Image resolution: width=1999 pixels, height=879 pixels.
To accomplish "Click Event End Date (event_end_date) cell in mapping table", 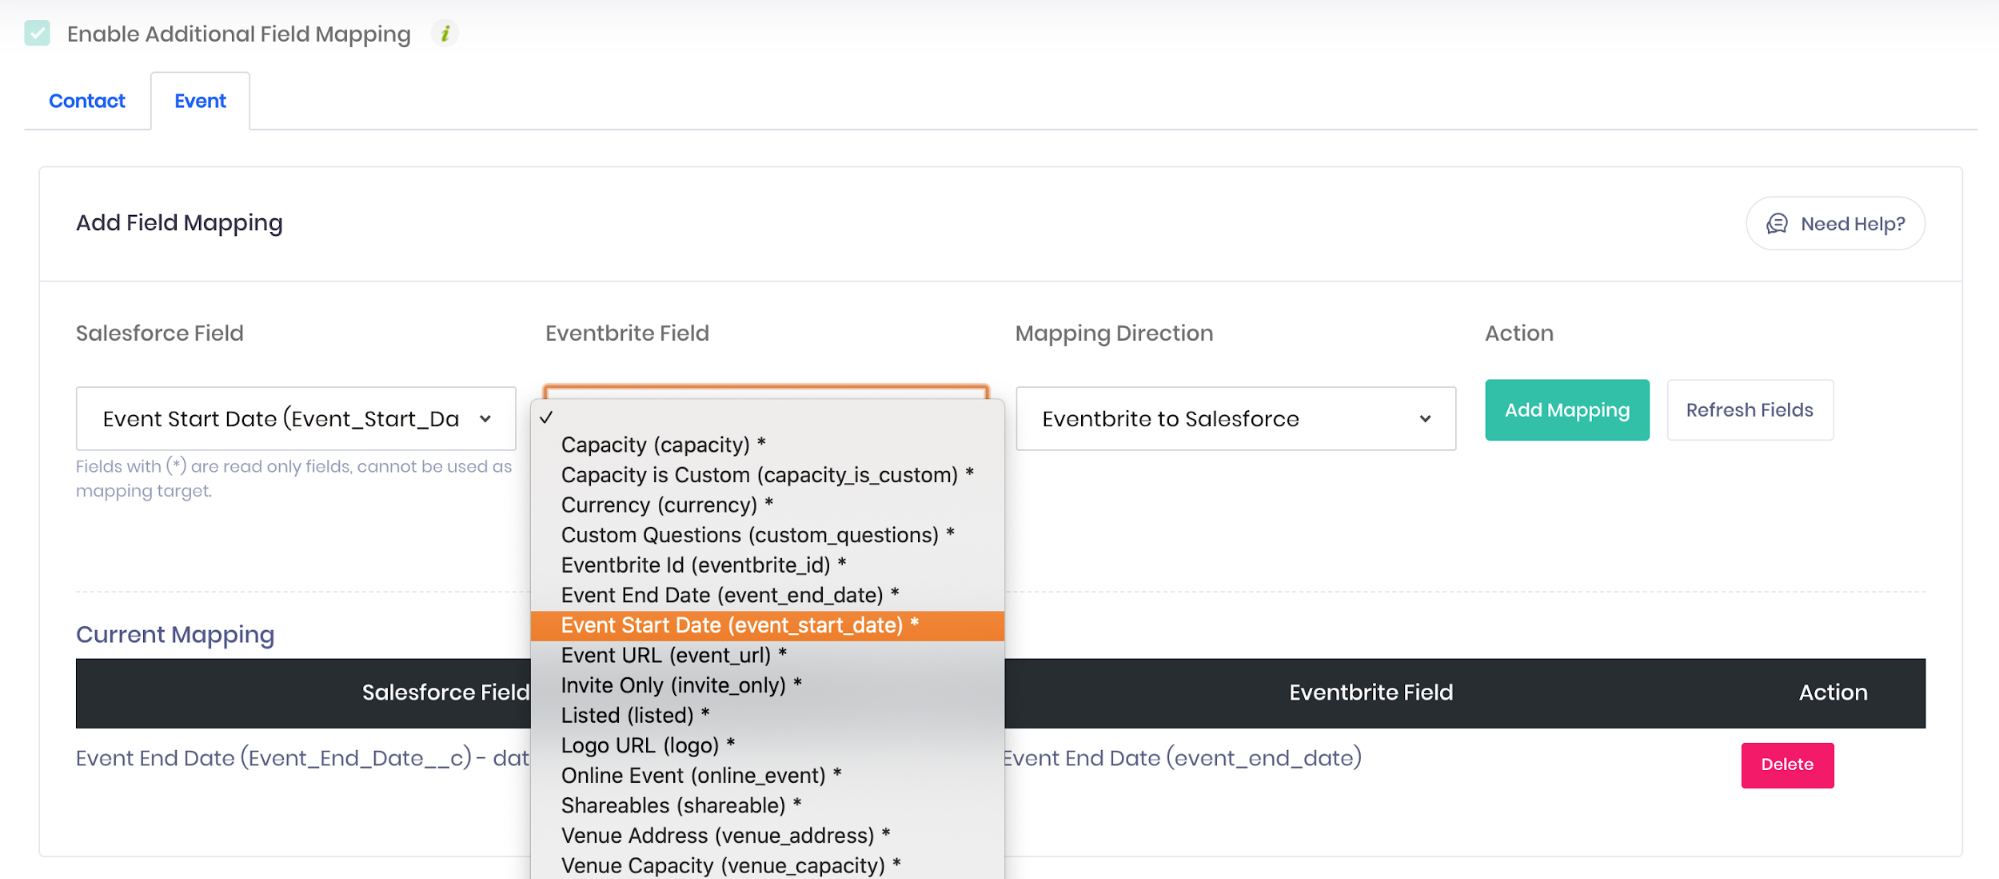I will tap(1183, 758).
